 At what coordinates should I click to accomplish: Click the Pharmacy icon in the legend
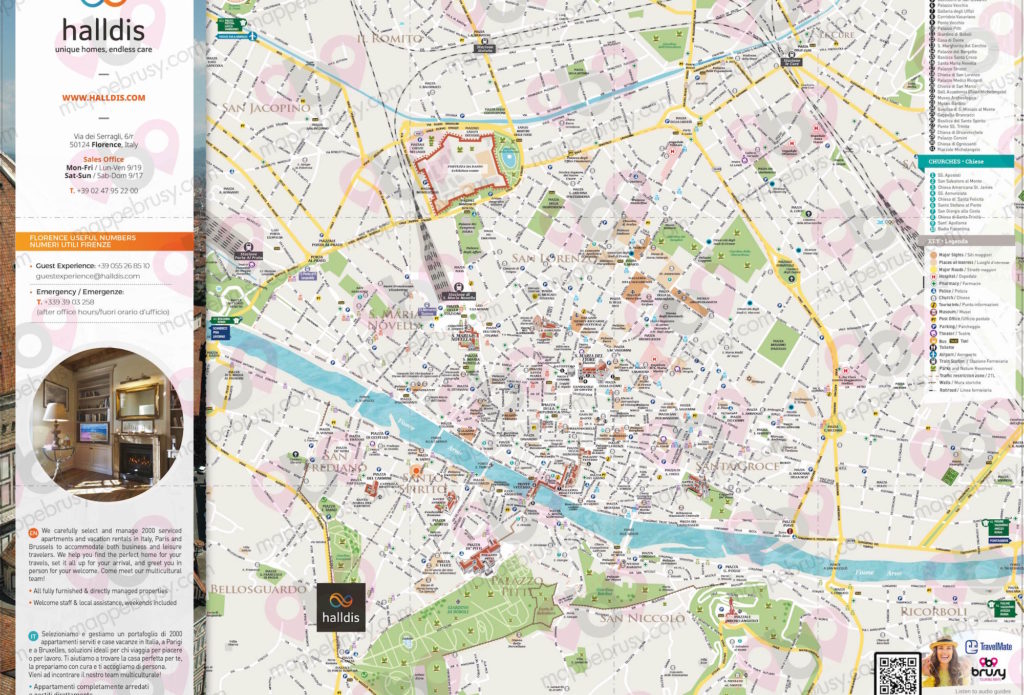point(933,283)
